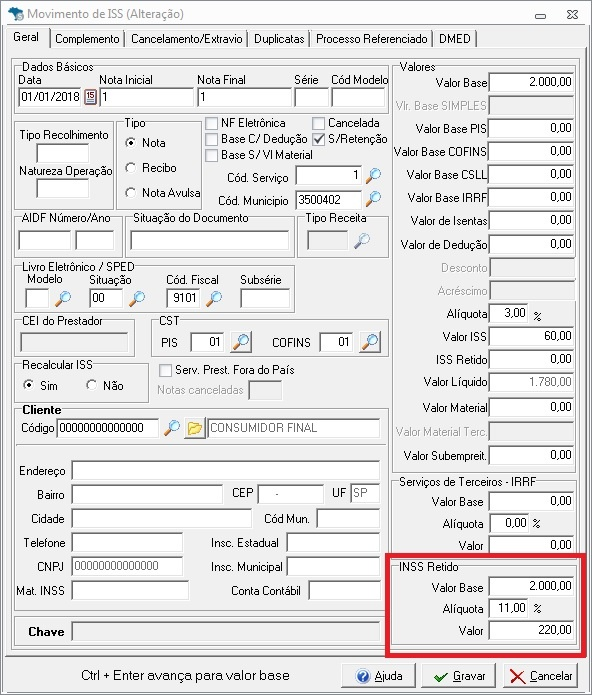
Task: Tick Serv. Prest. Fora do País
Action: click(x=165, y=370)
